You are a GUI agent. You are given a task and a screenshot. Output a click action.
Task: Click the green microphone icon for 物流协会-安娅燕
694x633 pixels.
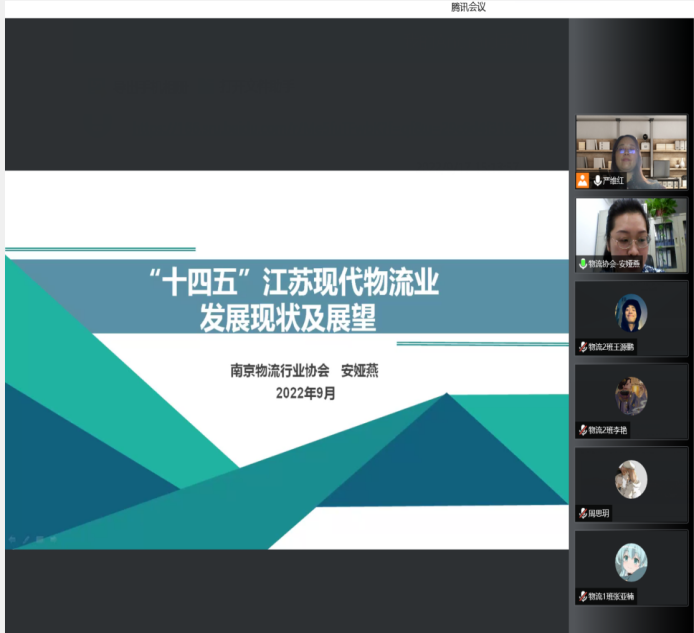[583, 264]
